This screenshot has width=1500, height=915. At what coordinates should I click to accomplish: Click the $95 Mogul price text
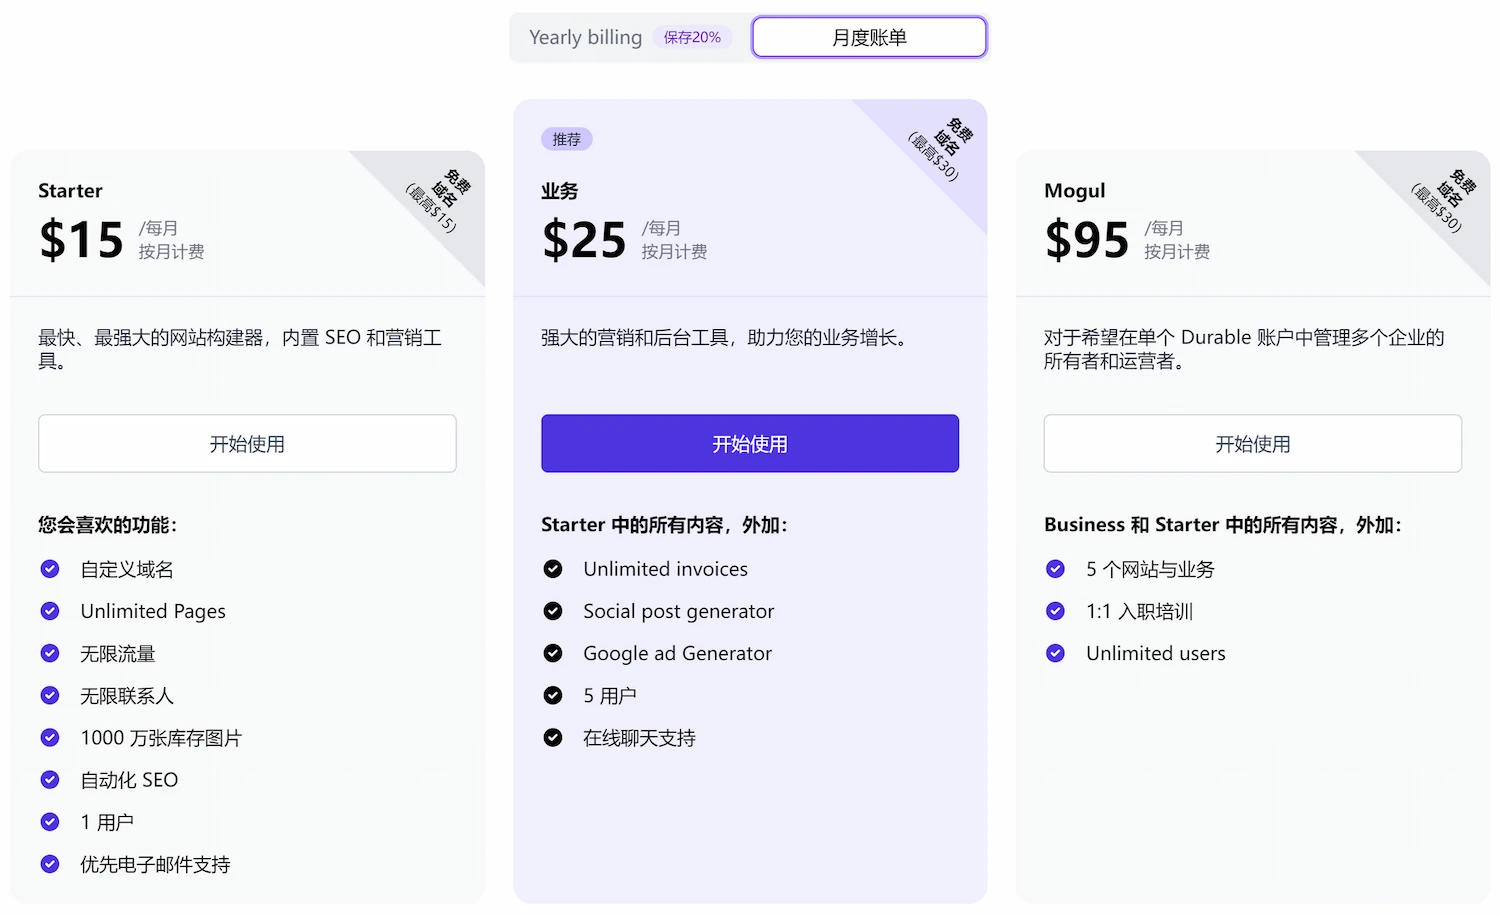pos(1086,241)
